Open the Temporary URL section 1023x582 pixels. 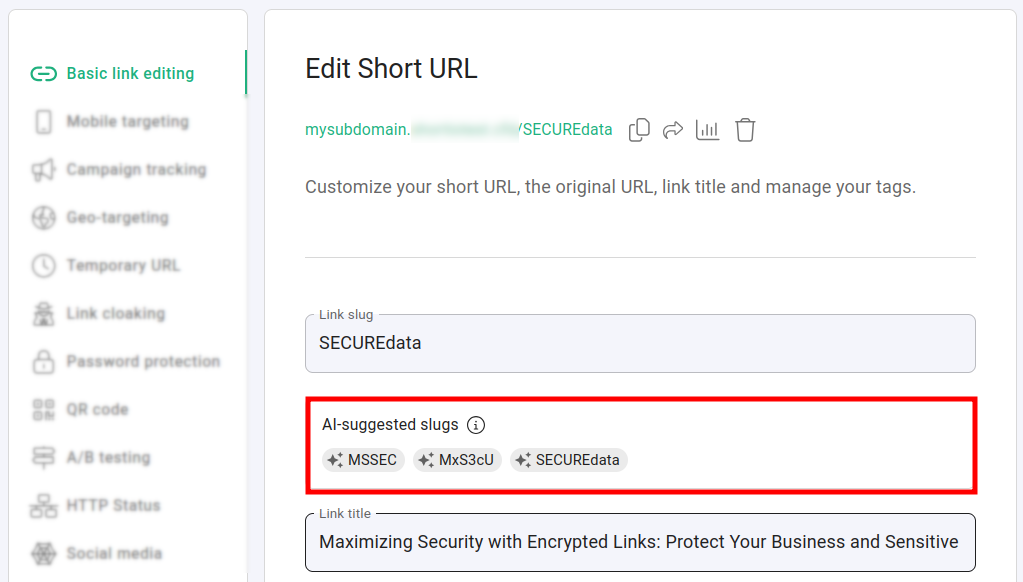[x=123, y=266]
